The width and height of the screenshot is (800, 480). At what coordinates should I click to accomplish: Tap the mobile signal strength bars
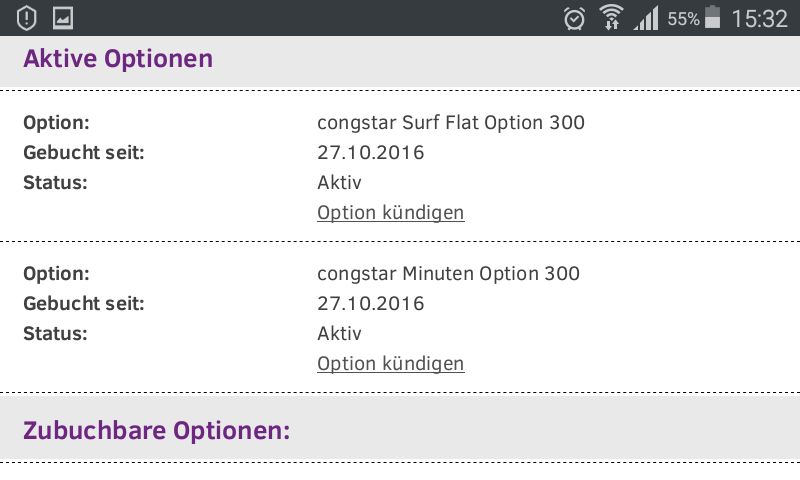[x=647, y=18]
